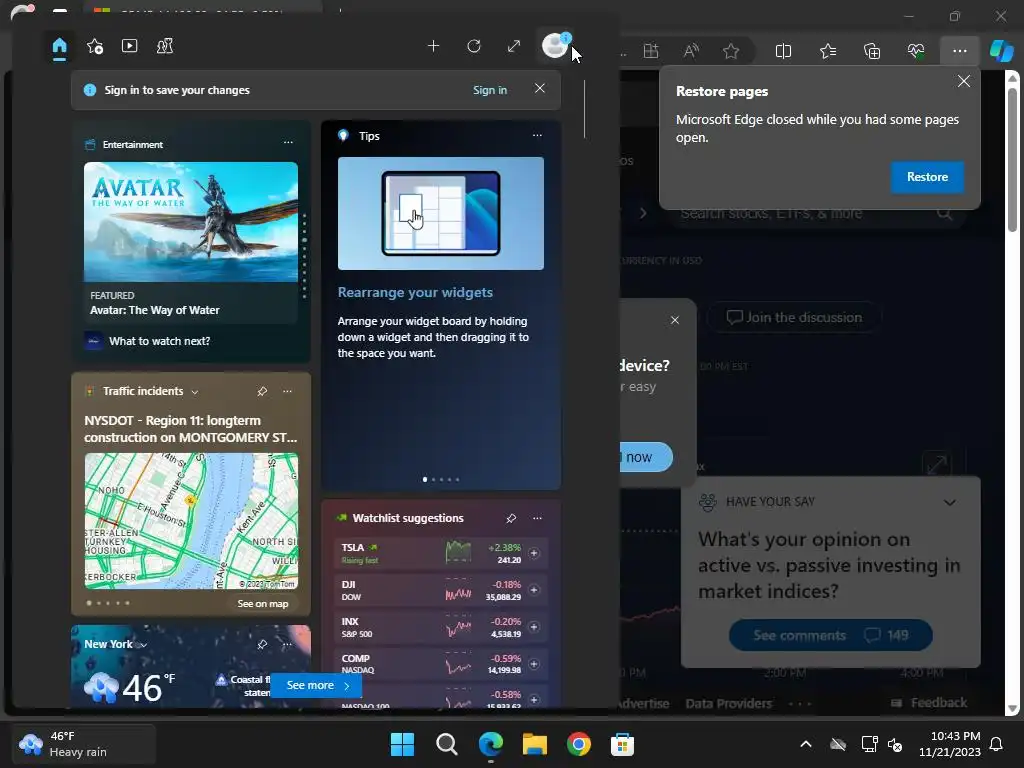Image resolution: width=1024 pixels, height=768 pixels.
Task: Pin the New York weather widget
Action: (262, 645)
